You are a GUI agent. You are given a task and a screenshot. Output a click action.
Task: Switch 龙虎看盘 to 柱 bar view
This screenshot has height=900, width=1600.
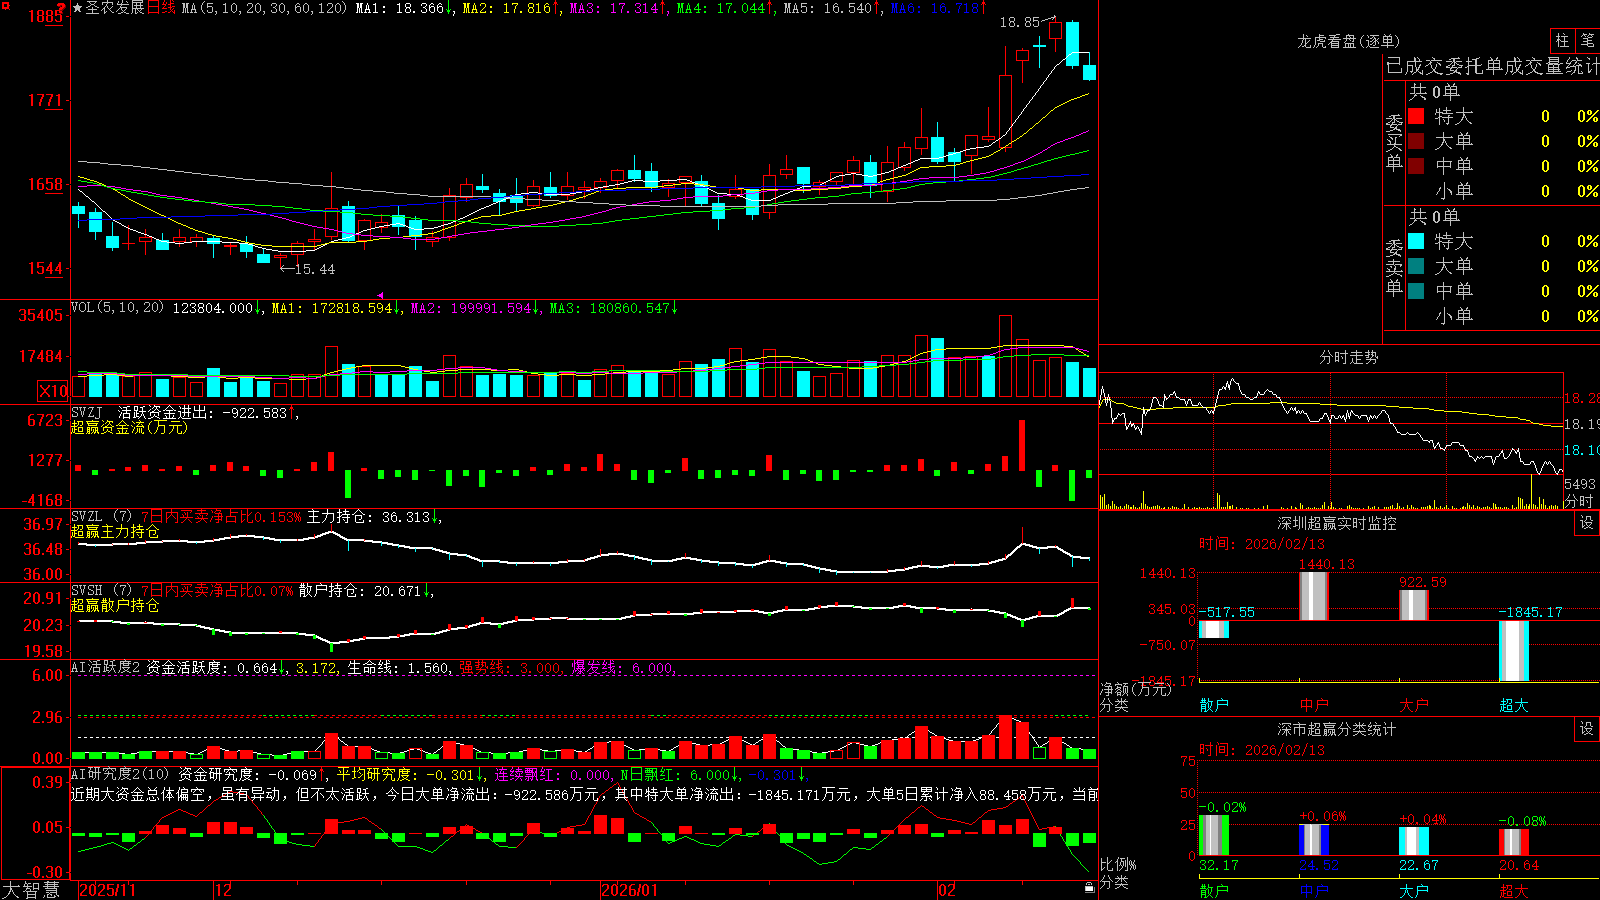1562,40
